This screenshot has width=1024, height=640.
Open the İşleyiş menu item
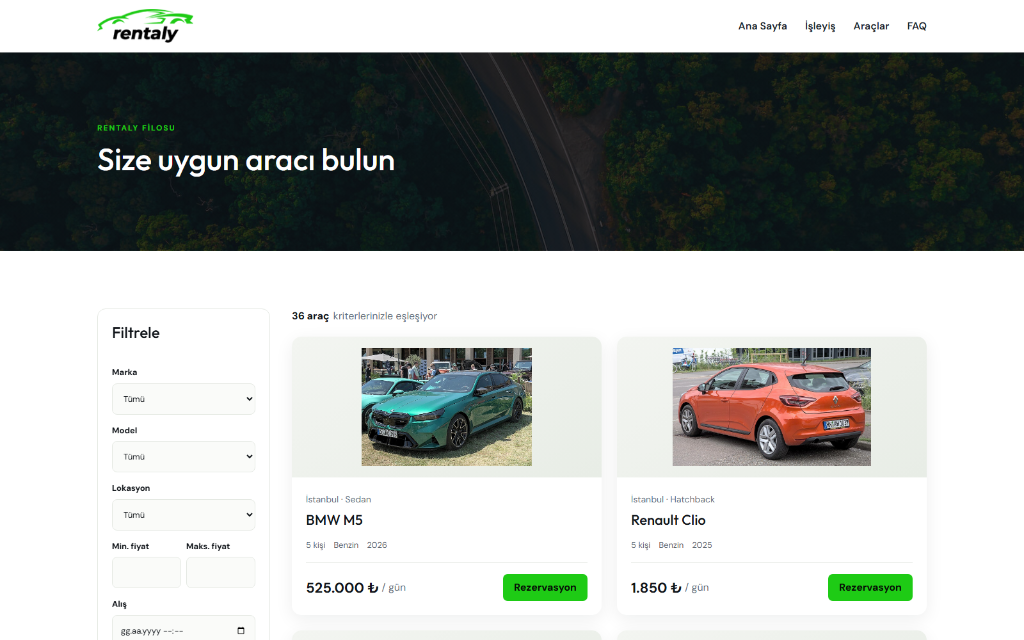point(820,26)
